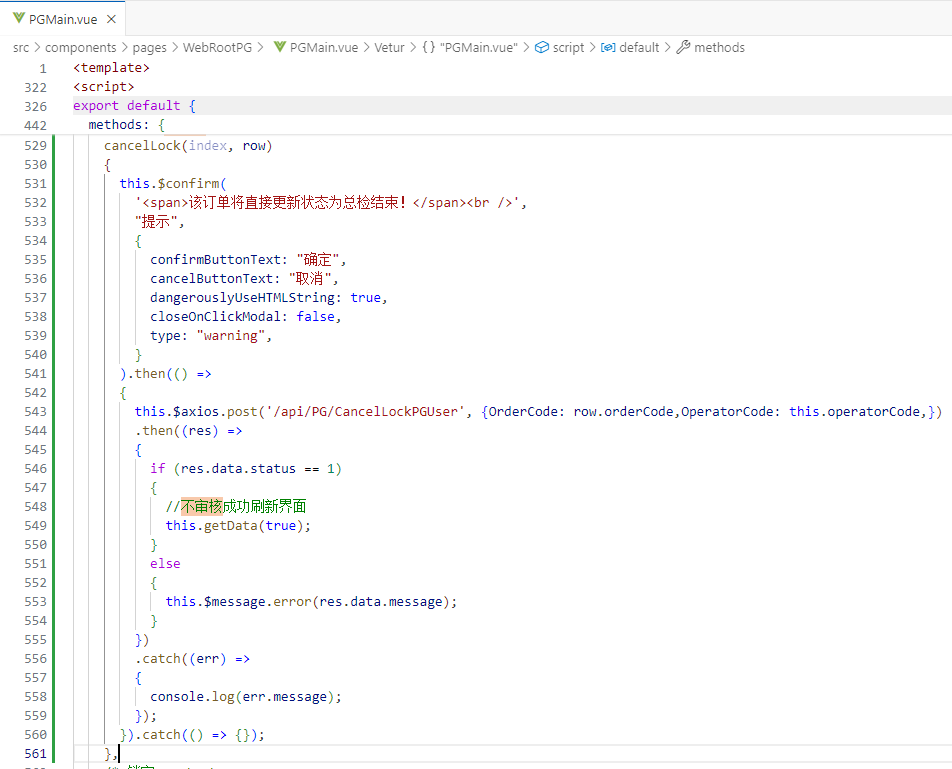Click the Vue icon on PGMain.vue tab
This screenshot has width=952, height=769.
[x=19, y=18]
